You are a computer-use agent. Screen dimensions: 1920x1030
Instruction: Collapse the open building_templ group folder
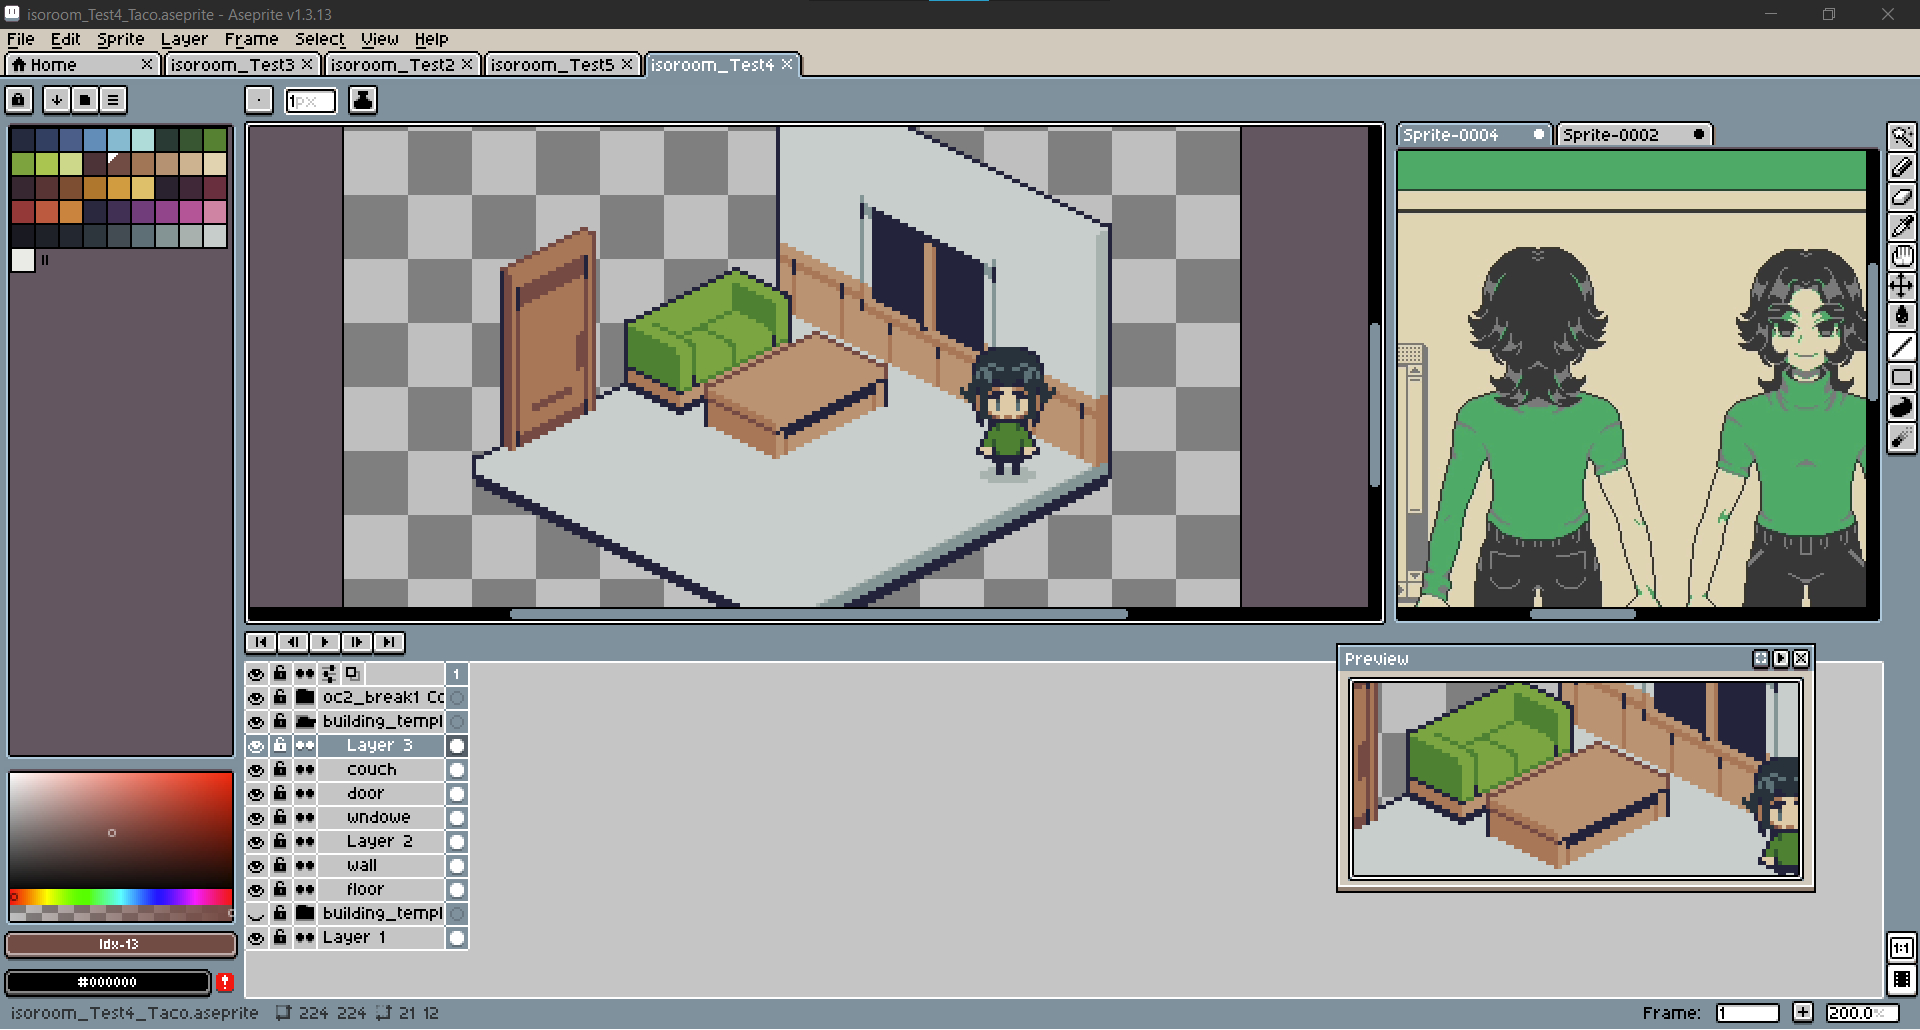(305, 721)
